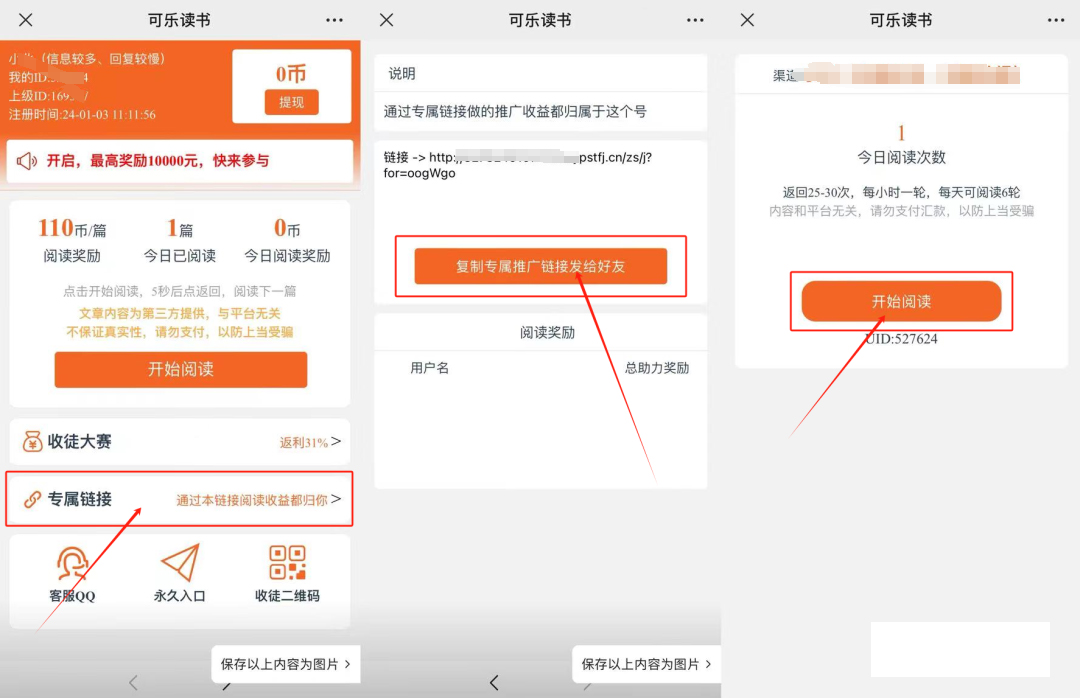The height and width of the screenshot is (698, 1080).
Task: Expand 保存以上内容为图片 in the middle panel
Action: 646,664
